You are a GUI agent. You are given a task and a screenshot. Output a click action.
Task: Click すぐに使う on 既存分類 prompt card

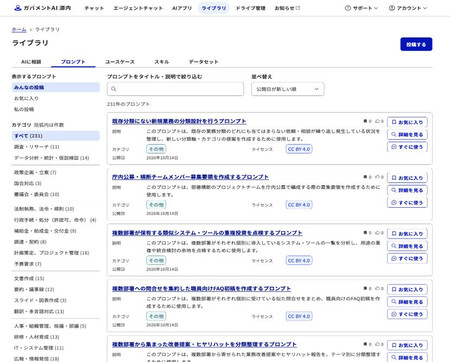point(407,147)
